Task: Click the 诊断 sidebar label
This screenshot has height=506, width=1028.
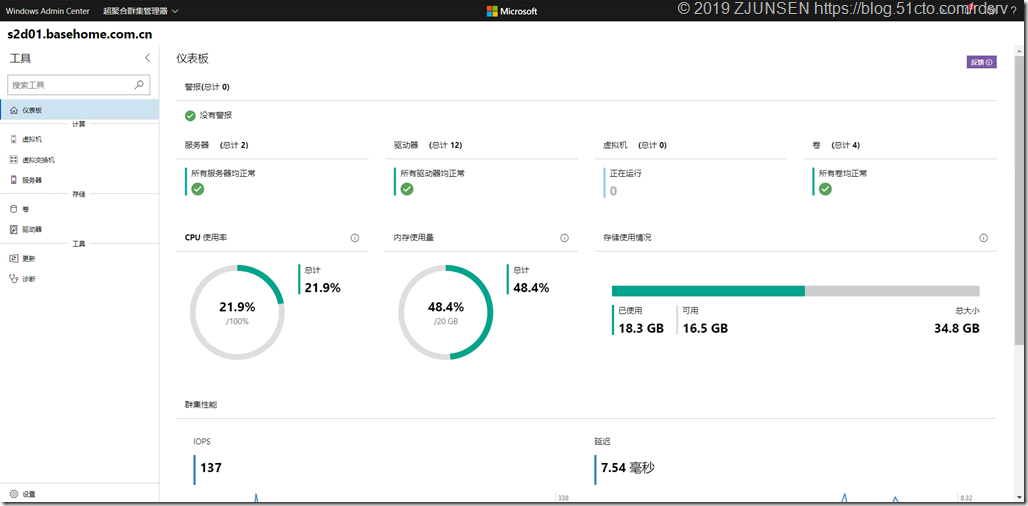Action: (x=28, y=279)
